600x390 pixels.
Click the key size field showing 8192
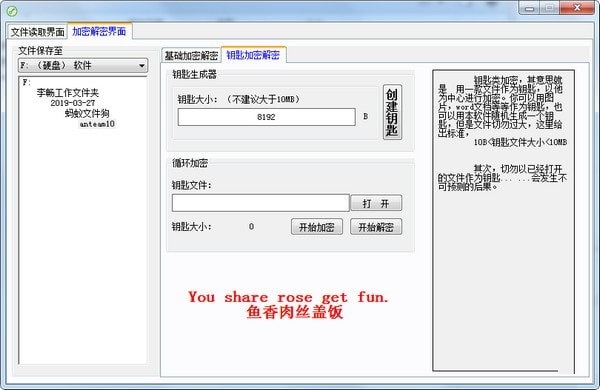pos(266,117)
